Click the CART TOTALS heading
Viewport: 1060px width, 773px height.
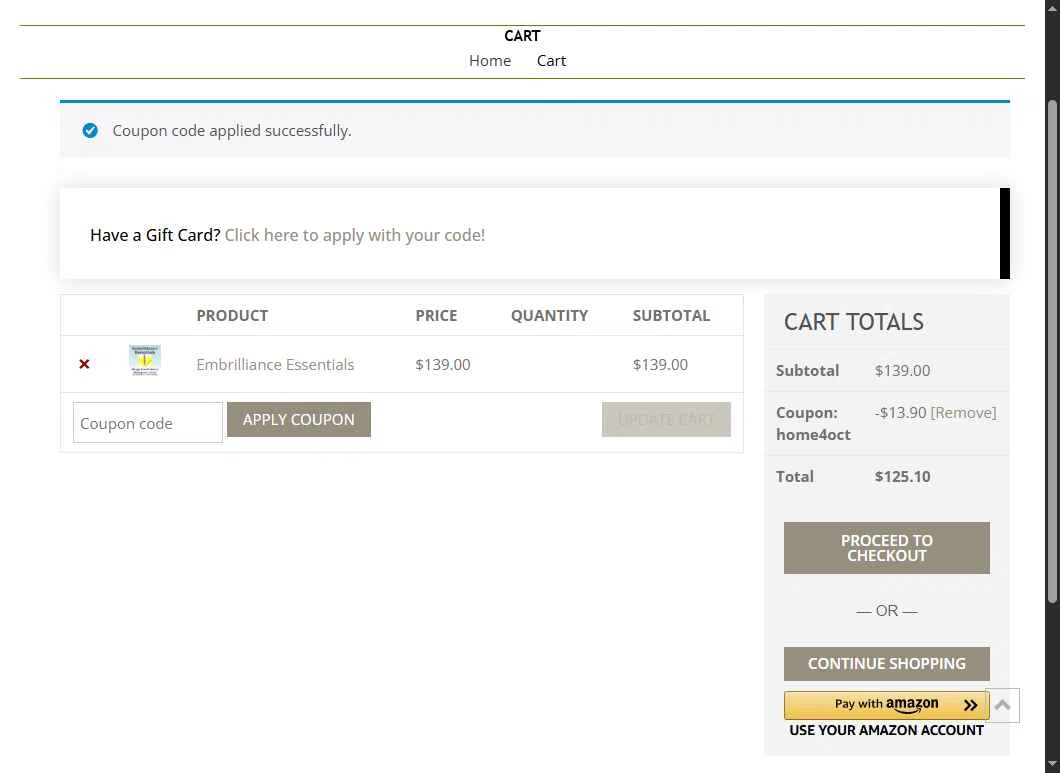[853, 322]
